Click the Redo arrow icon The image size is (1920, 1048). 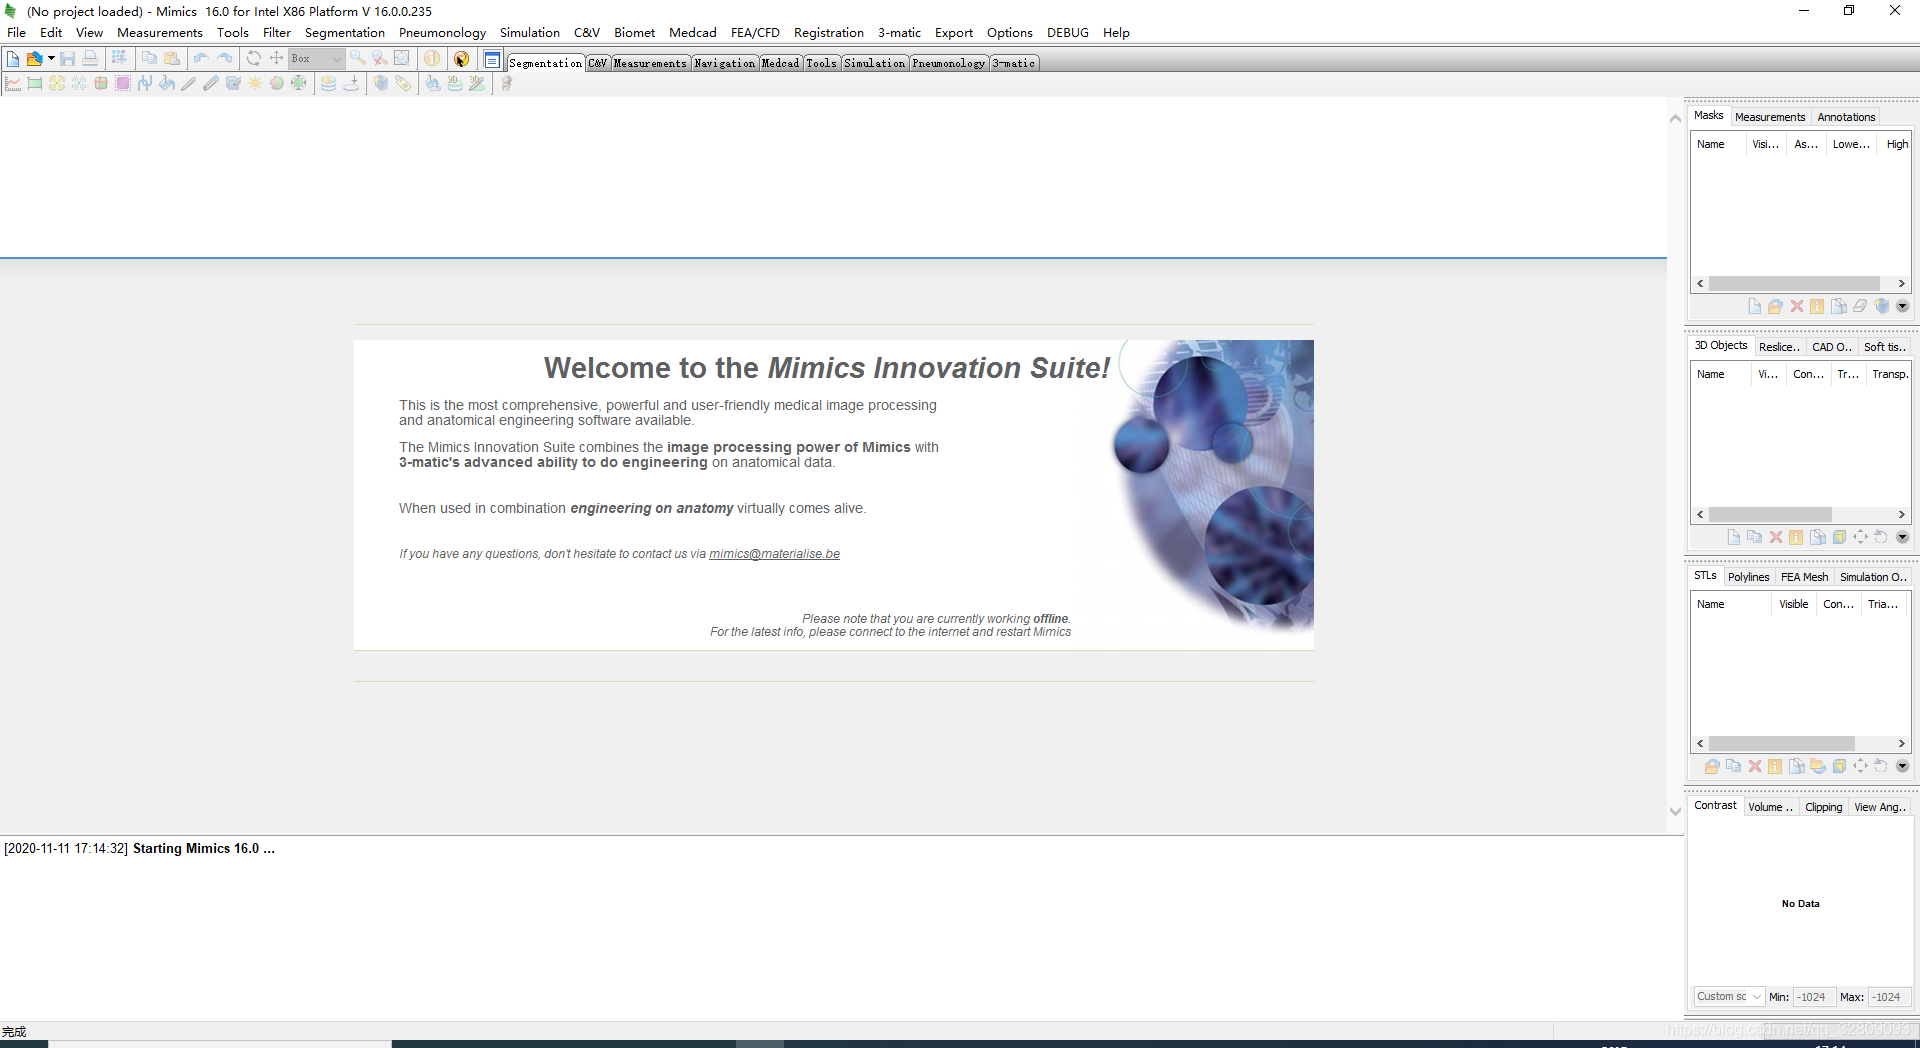(x=224, y=59)
